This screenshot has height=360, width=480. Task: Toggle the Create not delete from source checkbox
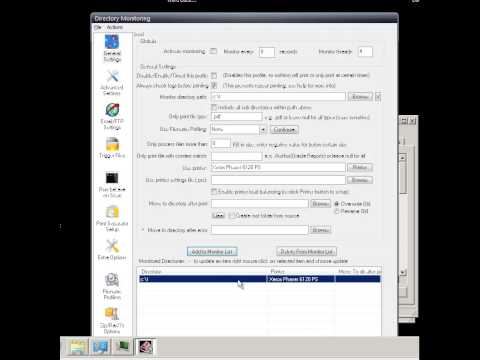click(232, 215)
